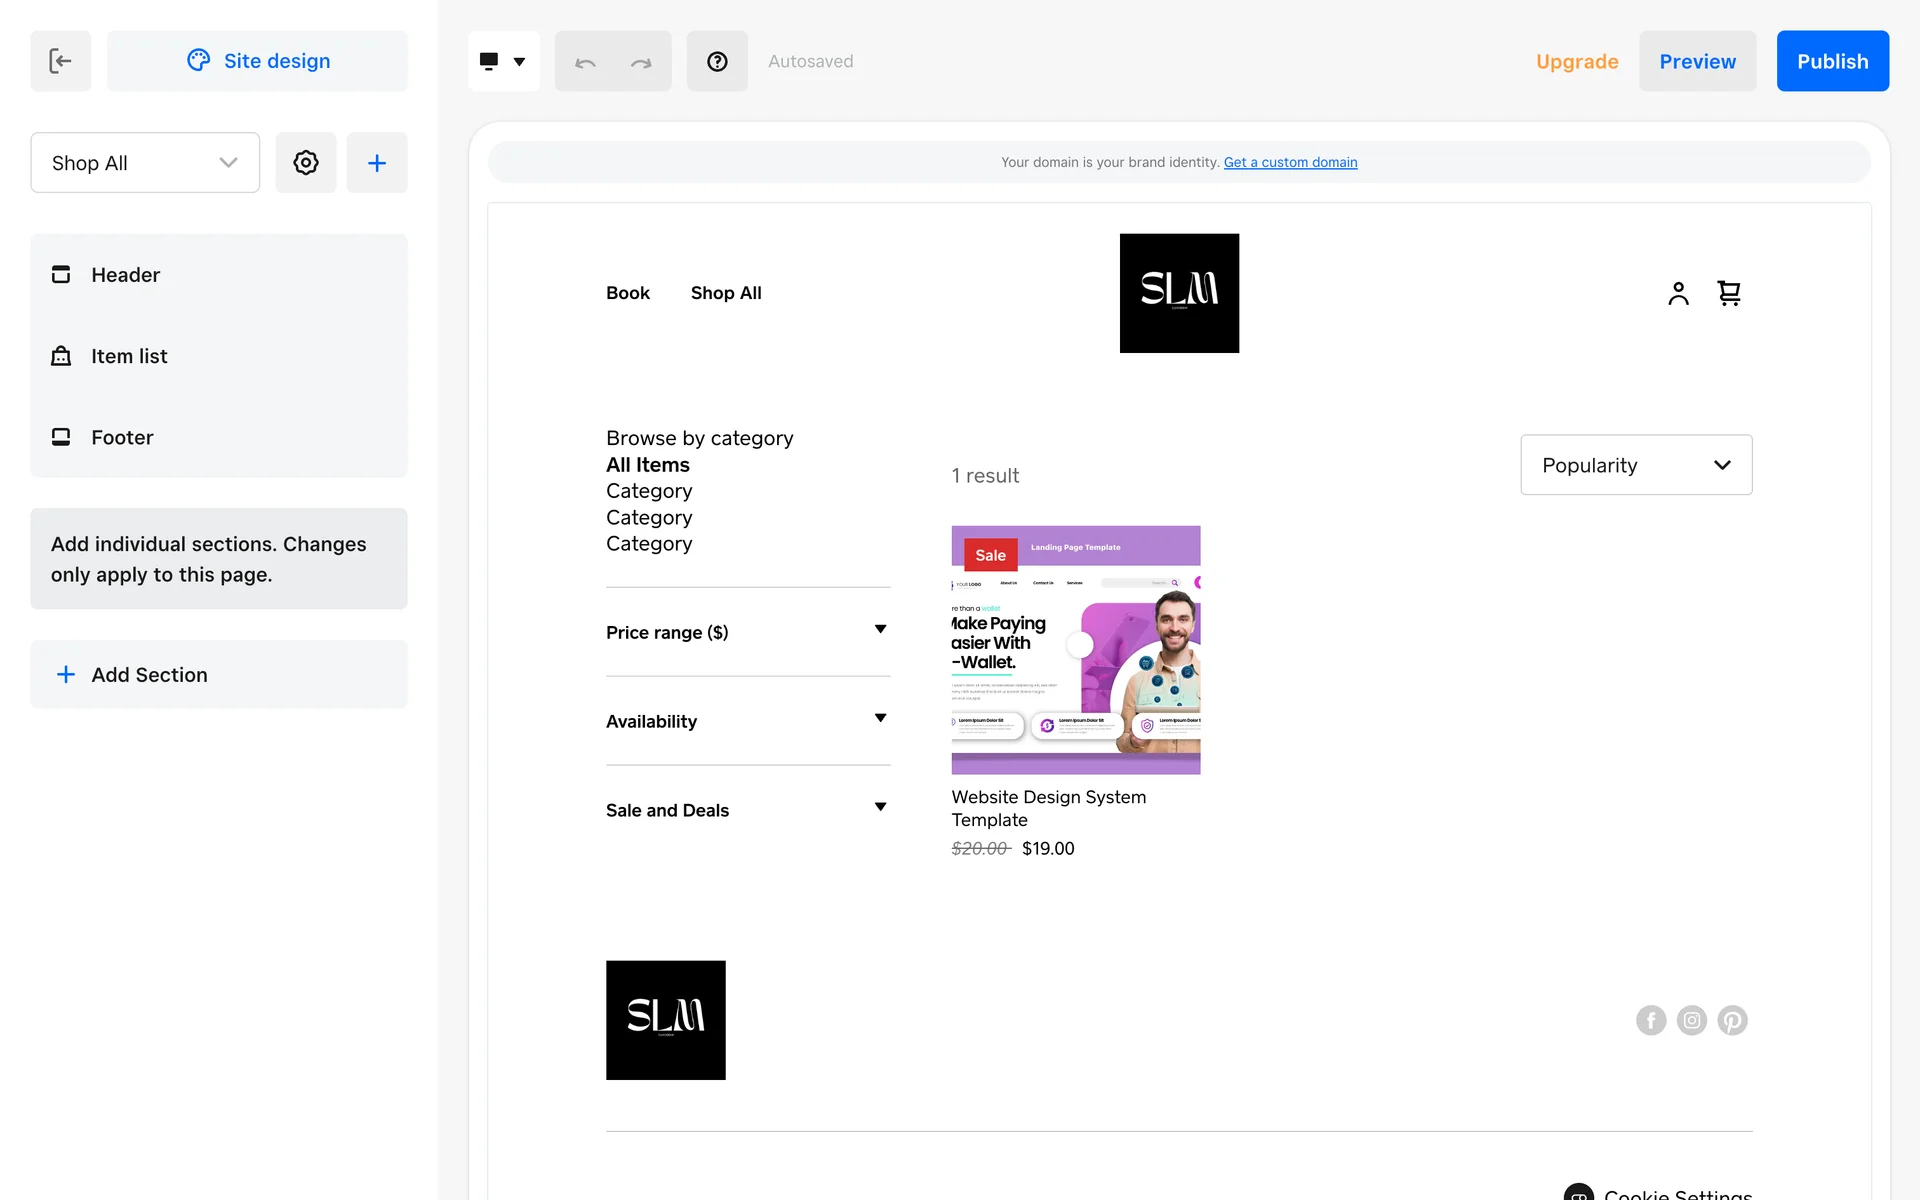Image resolution: width=1920 pixels, height=1200 pixels.
Task: Open page settings gear icon
Action: 305,163
